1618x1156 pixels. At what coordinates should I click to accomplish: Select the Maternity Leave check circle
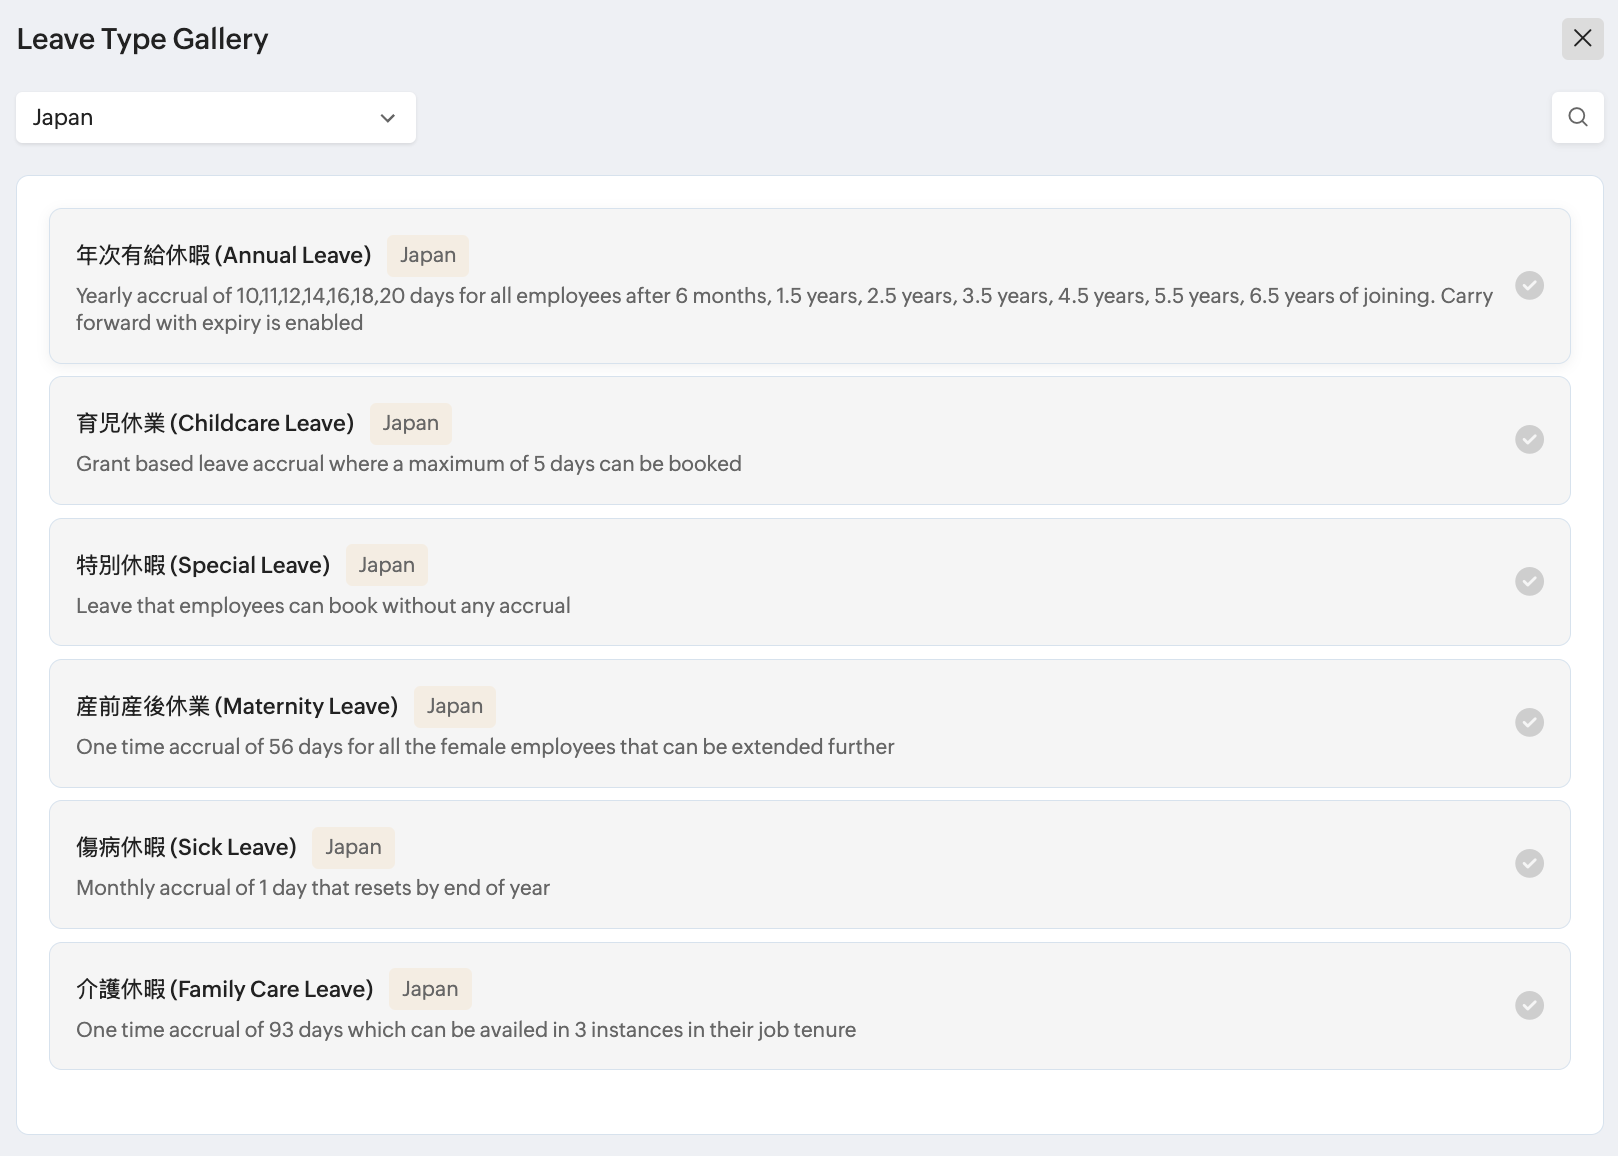1529,723
